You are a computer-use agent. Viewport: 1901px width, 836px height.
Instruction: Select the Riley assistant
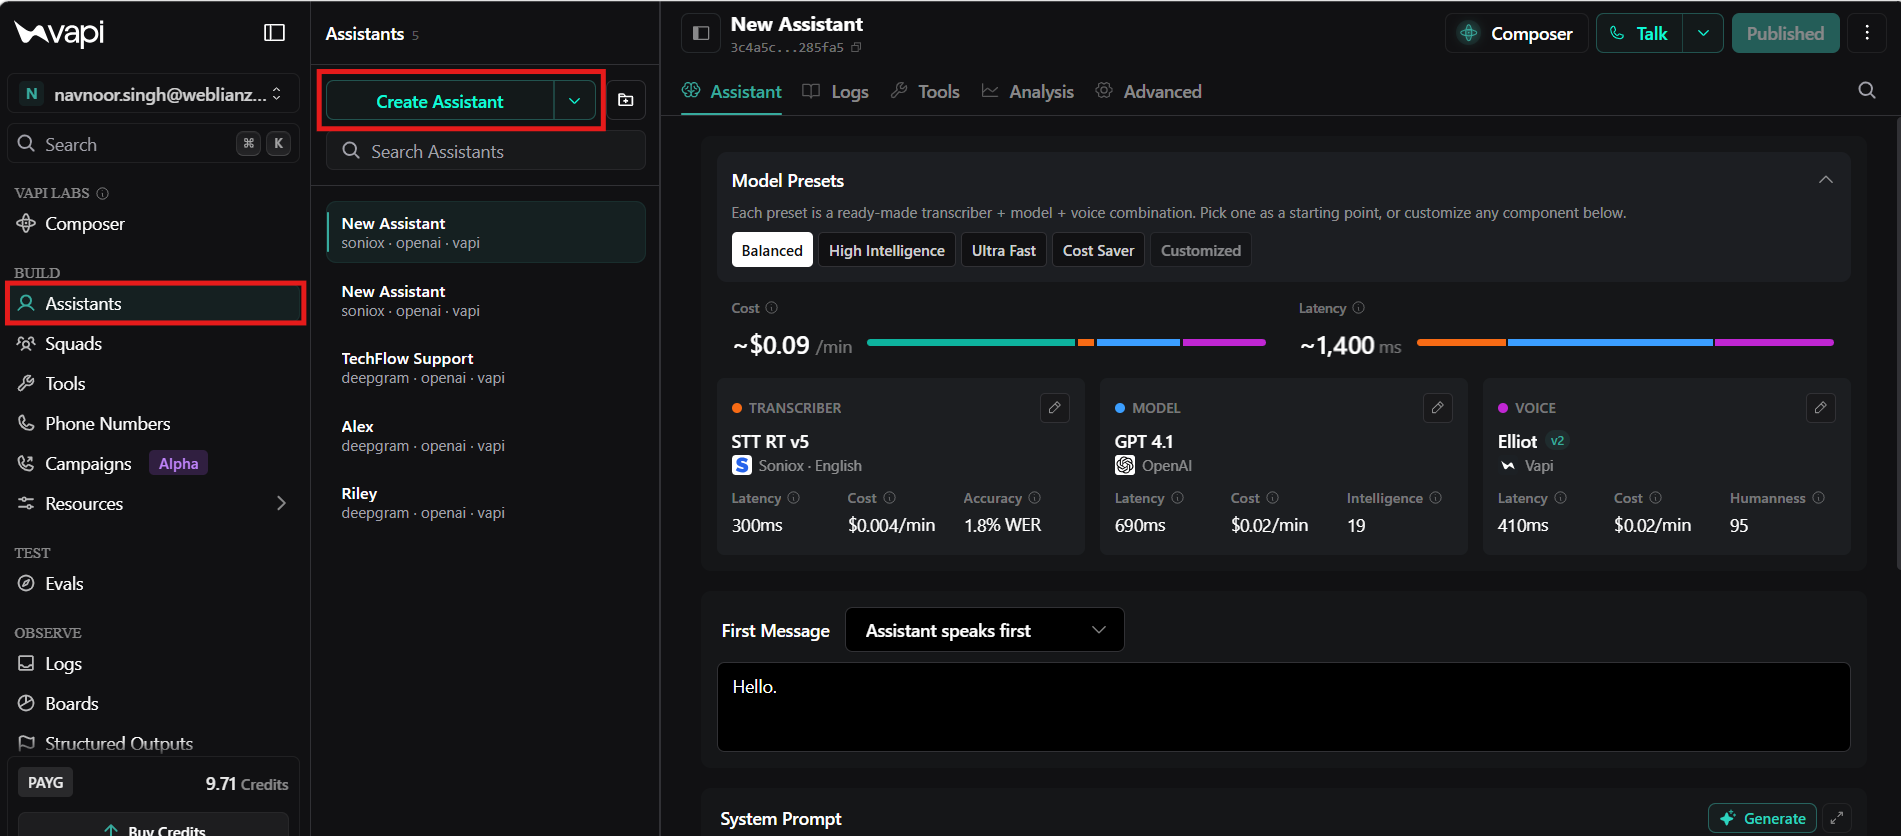coord(485,502)
